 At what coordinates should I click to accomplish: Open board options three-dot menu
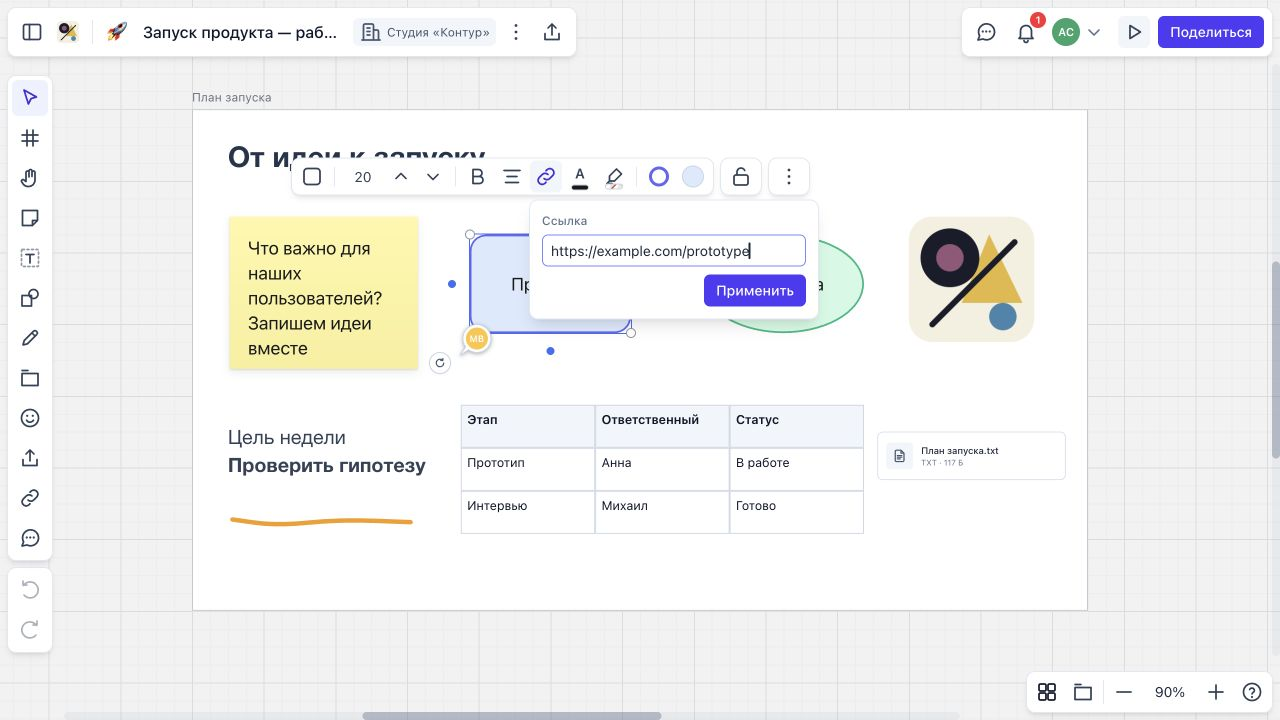[x=516, y=32]
